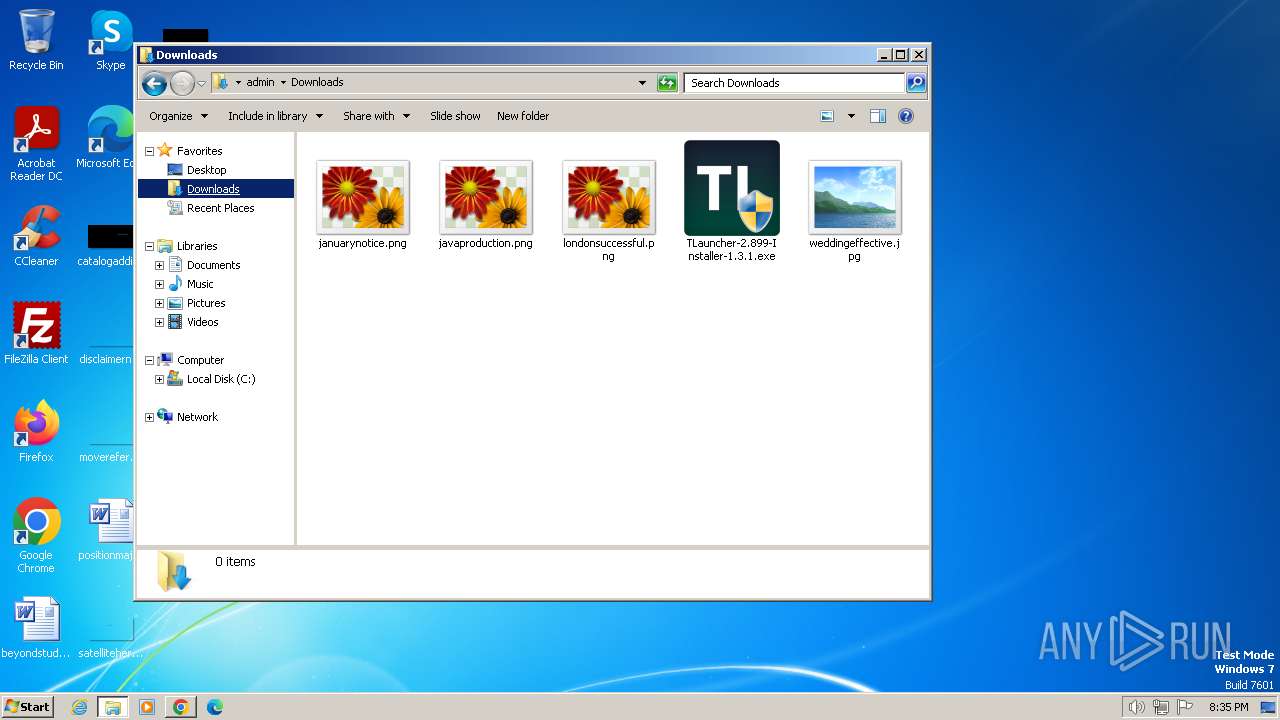1280x720 pixels.
Task: Click Action Center flag in tray
Action: click(x=1186, y=707)
